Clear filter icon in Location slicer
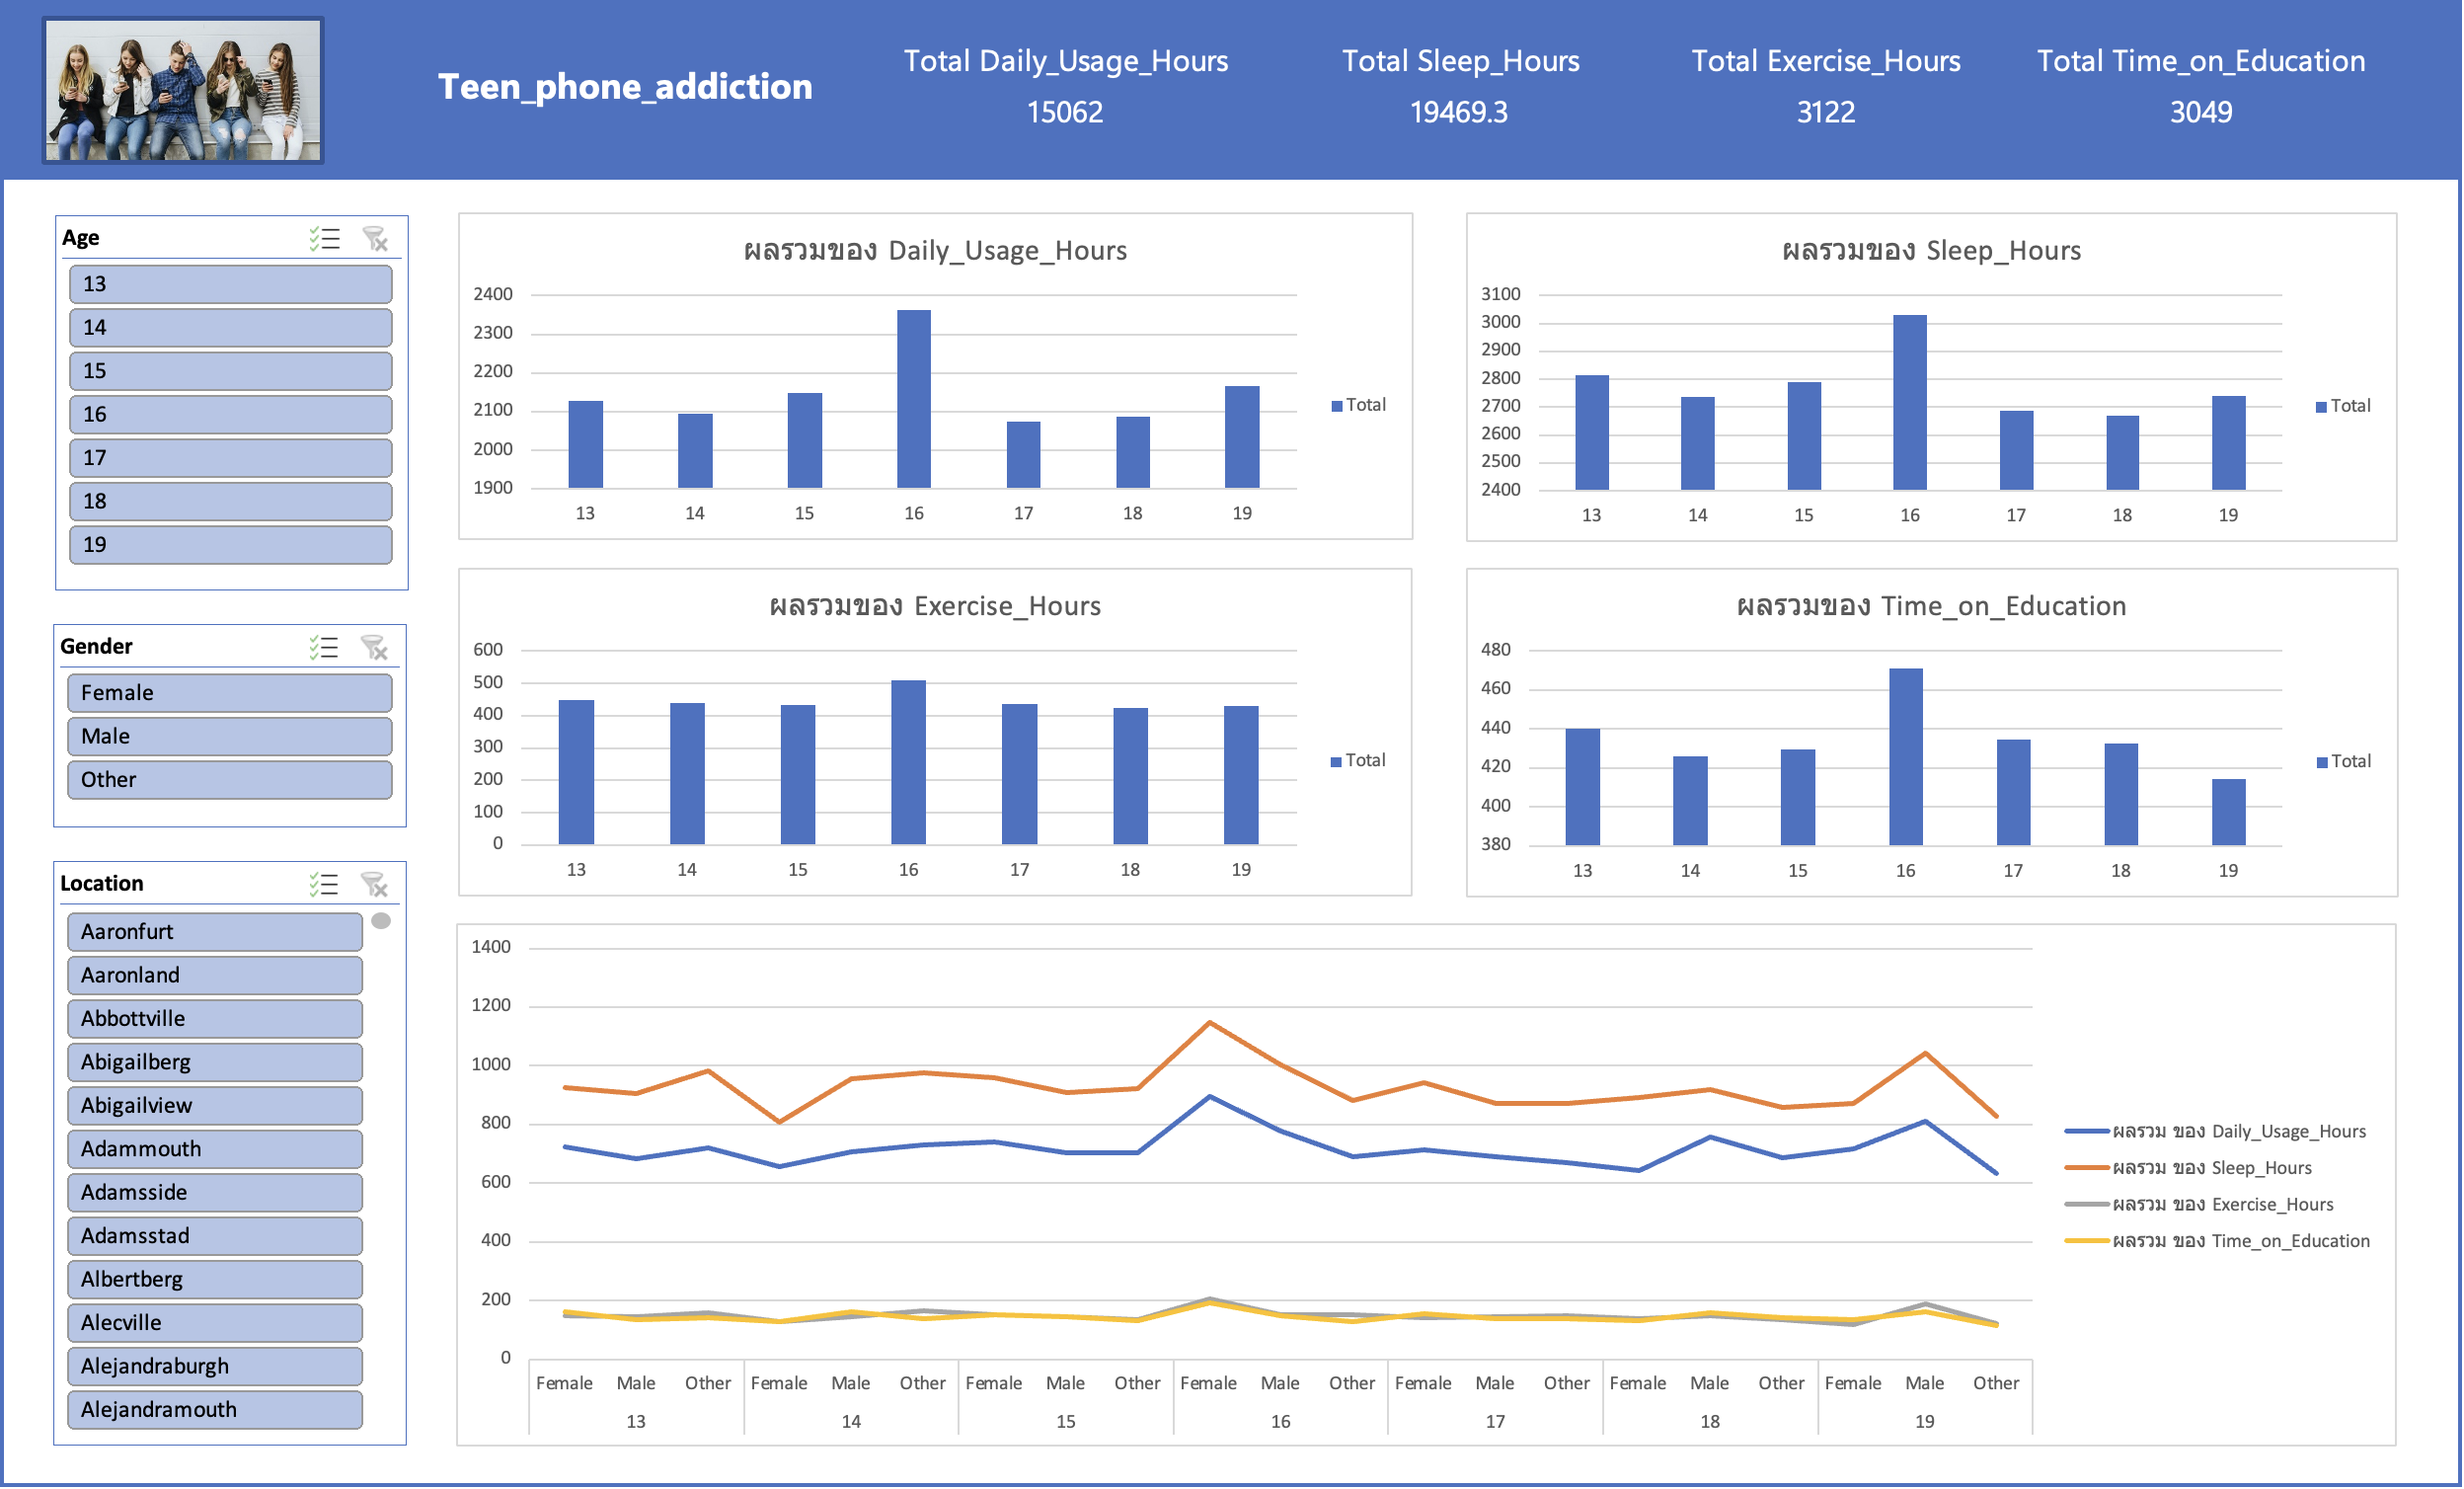This screenshot has height=1489, width=2464. [375, 884]
